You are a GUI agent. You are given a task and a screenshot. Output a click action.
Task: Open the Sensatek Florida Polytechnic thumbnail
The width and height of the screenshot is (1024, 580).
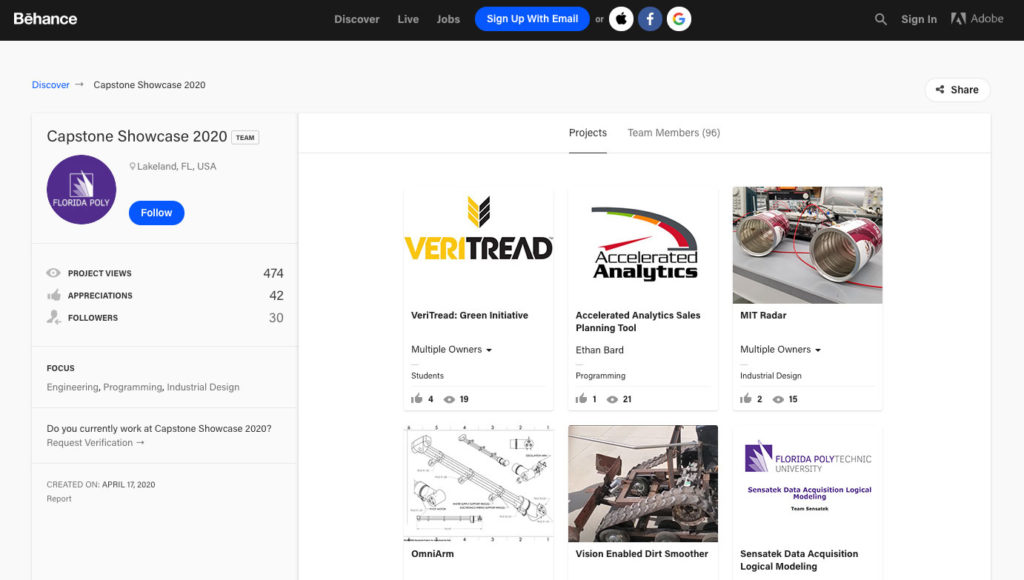(808, 483)
